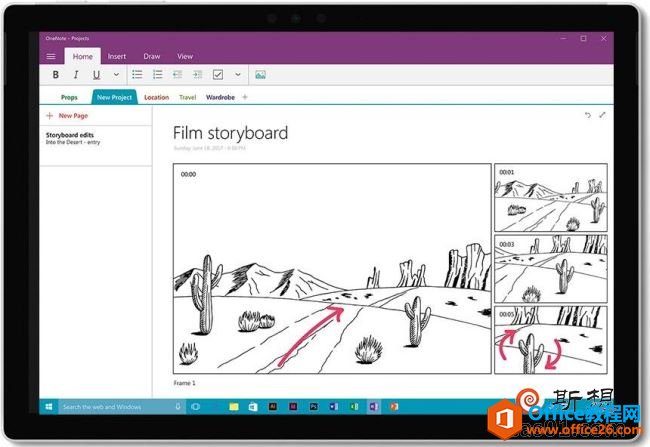Select the Location section tab
Viewport: 650px width, 447px height.
pos(157,97)
